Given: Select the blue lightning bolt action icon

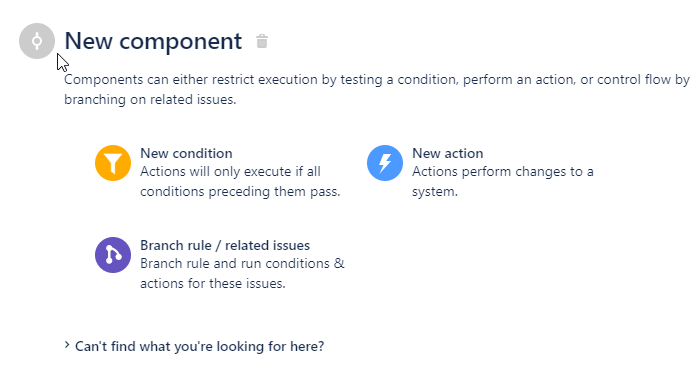Looking at the screenshot, I should pos(385,163).
